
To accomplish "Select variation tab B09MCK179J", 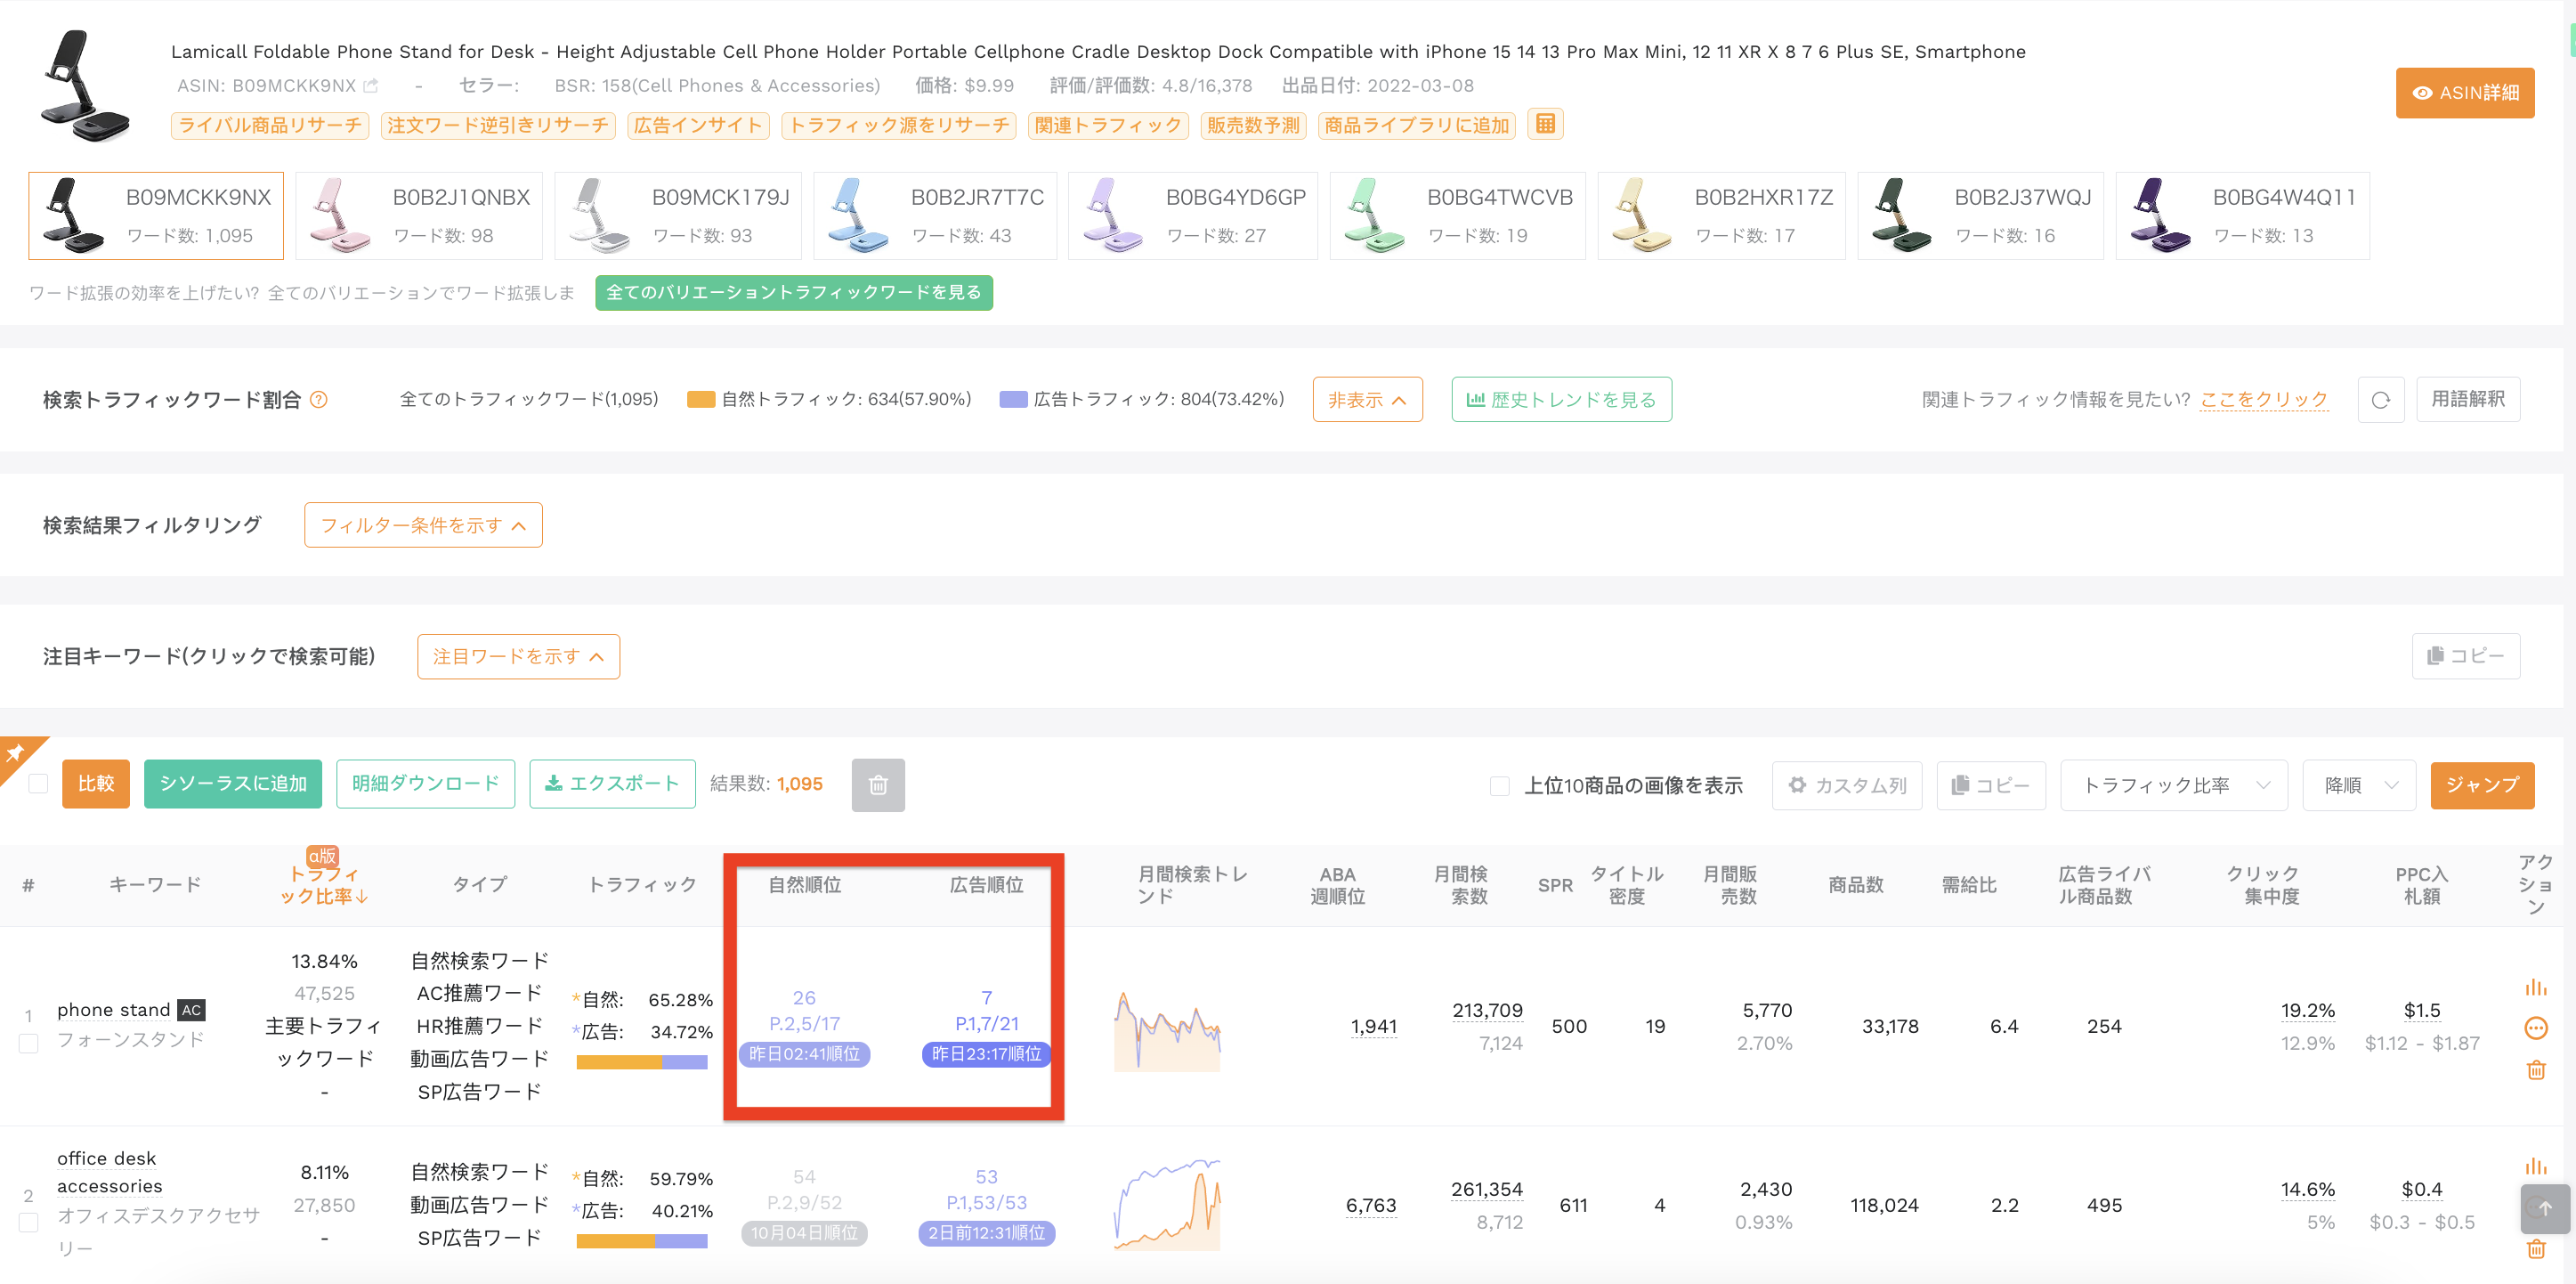I will [677, 216].
